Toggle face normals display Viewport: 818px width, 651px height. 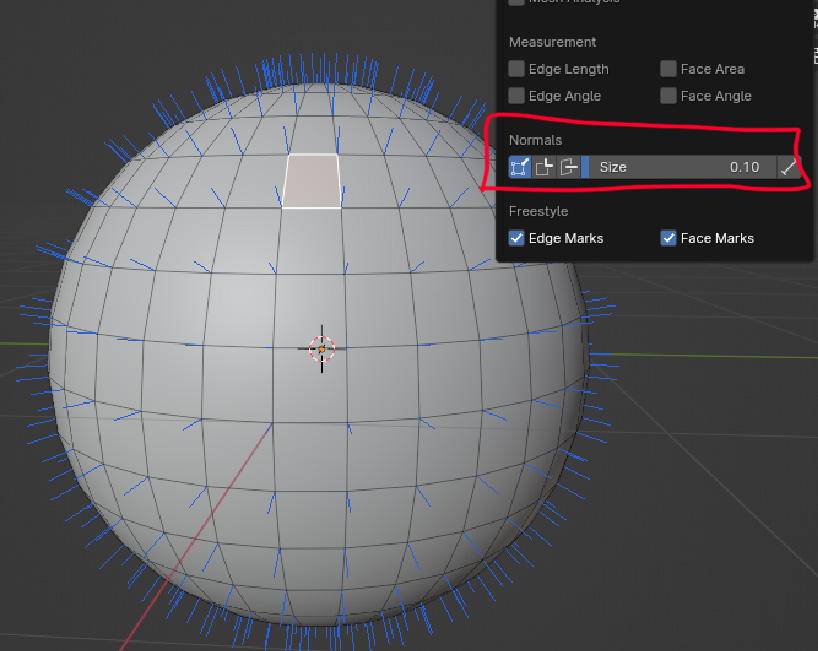(568, 167)
